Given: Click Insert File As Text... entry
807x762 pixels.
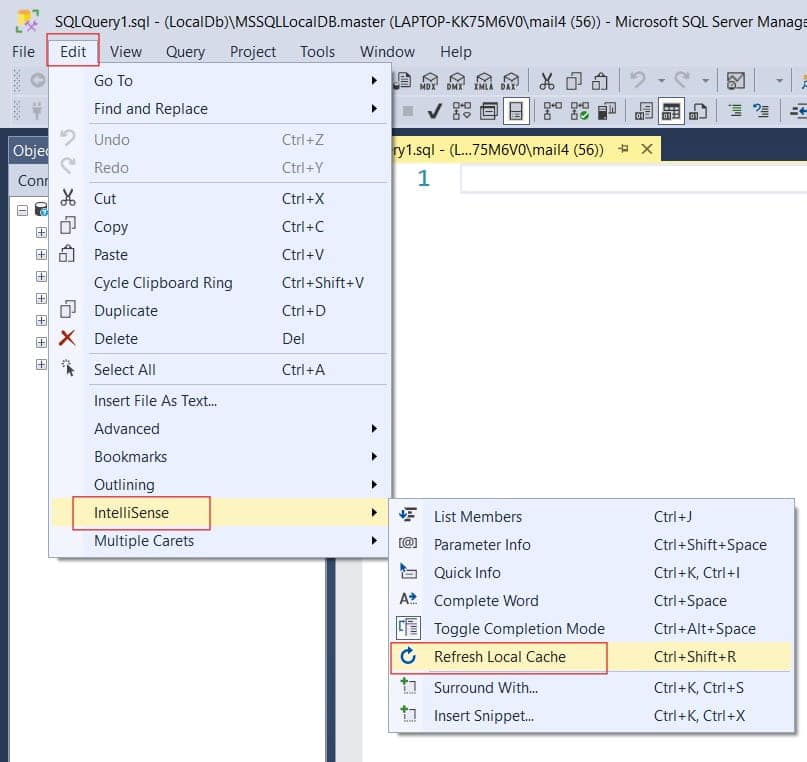Looking at the screenshot, I should point(220,400).
